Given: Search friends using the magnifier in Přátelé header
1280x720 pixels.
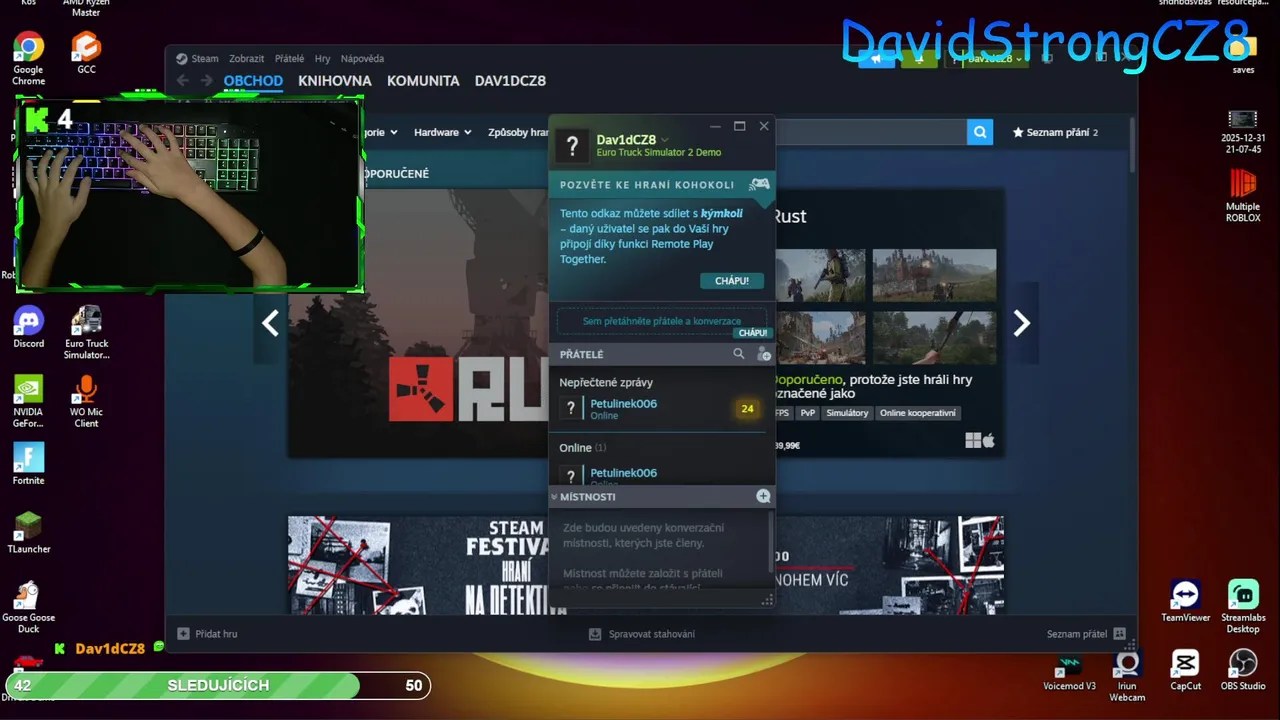Looking at the screenshot, I should (x=739, y=354).
